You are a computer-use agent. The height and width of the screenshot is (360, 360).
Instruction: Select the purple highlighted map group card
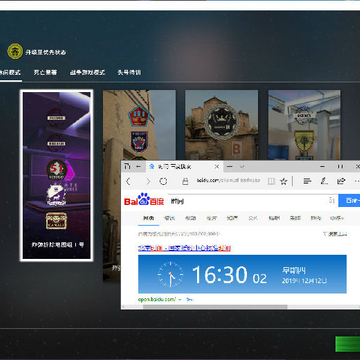click(x=56, y=175)
